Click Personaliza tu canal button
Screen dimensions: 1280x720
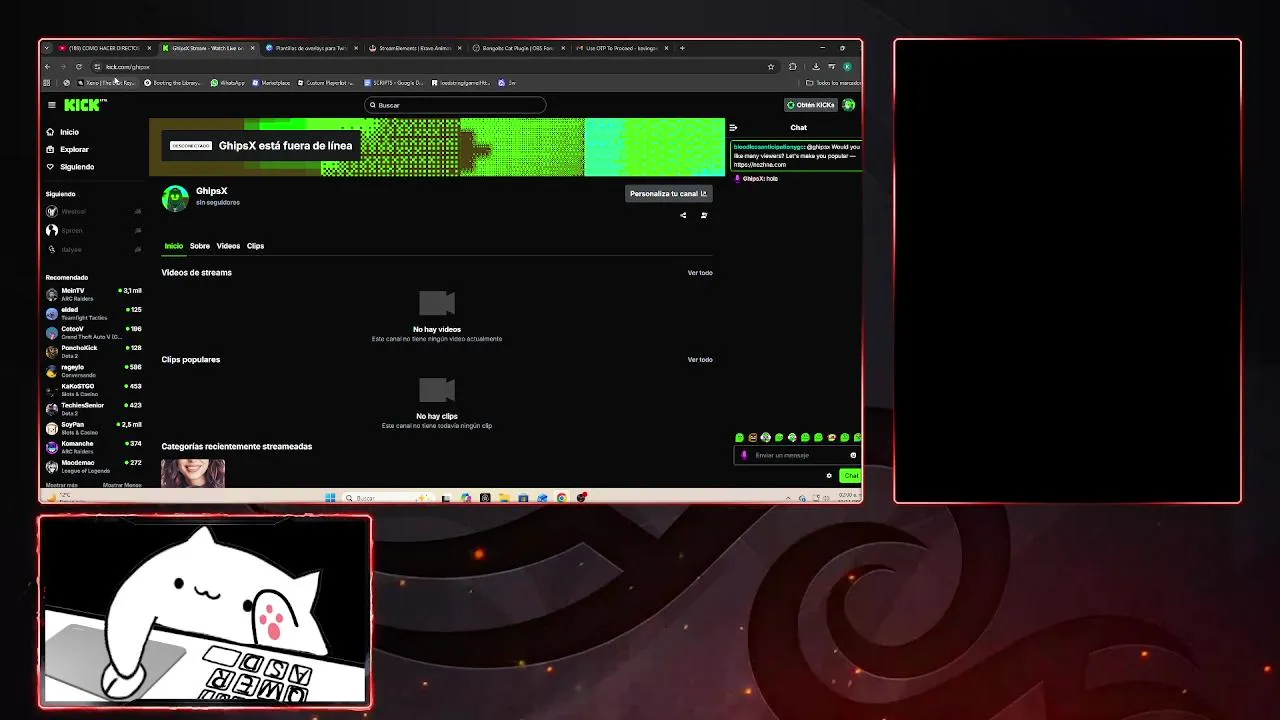(669, 194)
